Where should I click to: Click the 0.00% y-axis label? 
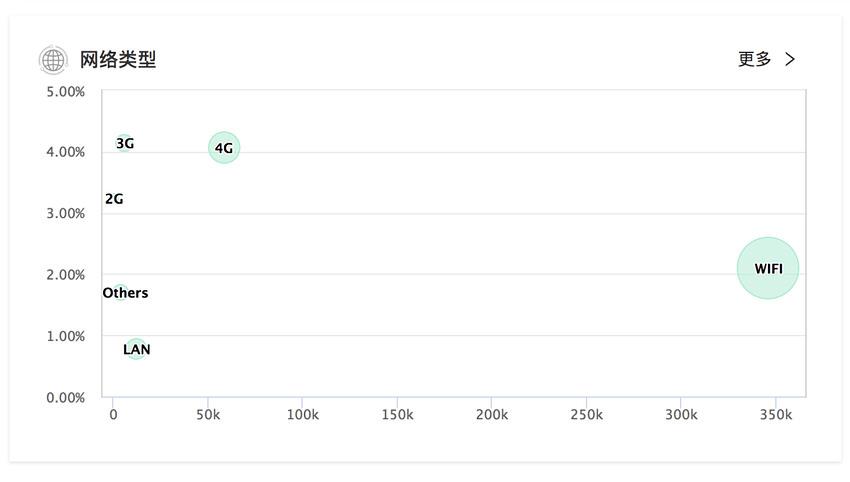tap(66, 398)
